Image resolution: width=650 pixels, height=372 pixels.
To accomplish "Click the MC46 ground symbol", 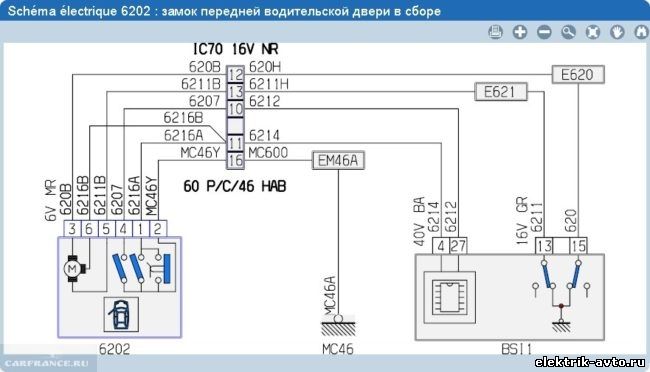I will [x=338, y=326].
